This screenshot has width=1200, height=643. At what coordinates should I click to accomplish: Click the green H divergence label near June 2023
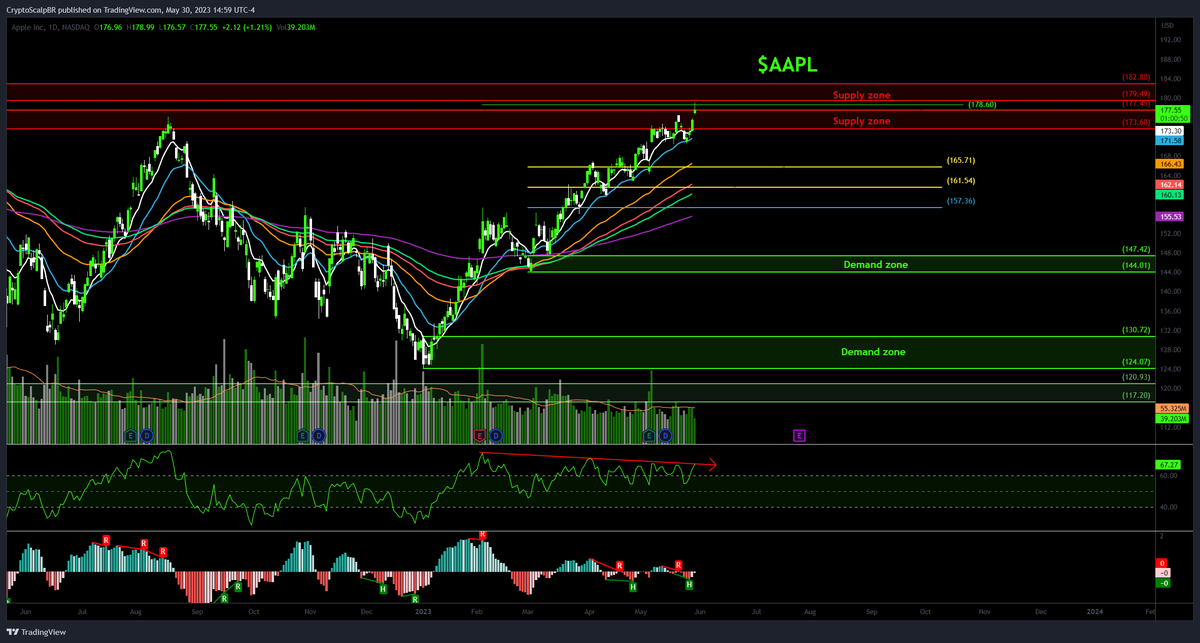[690, 584]
